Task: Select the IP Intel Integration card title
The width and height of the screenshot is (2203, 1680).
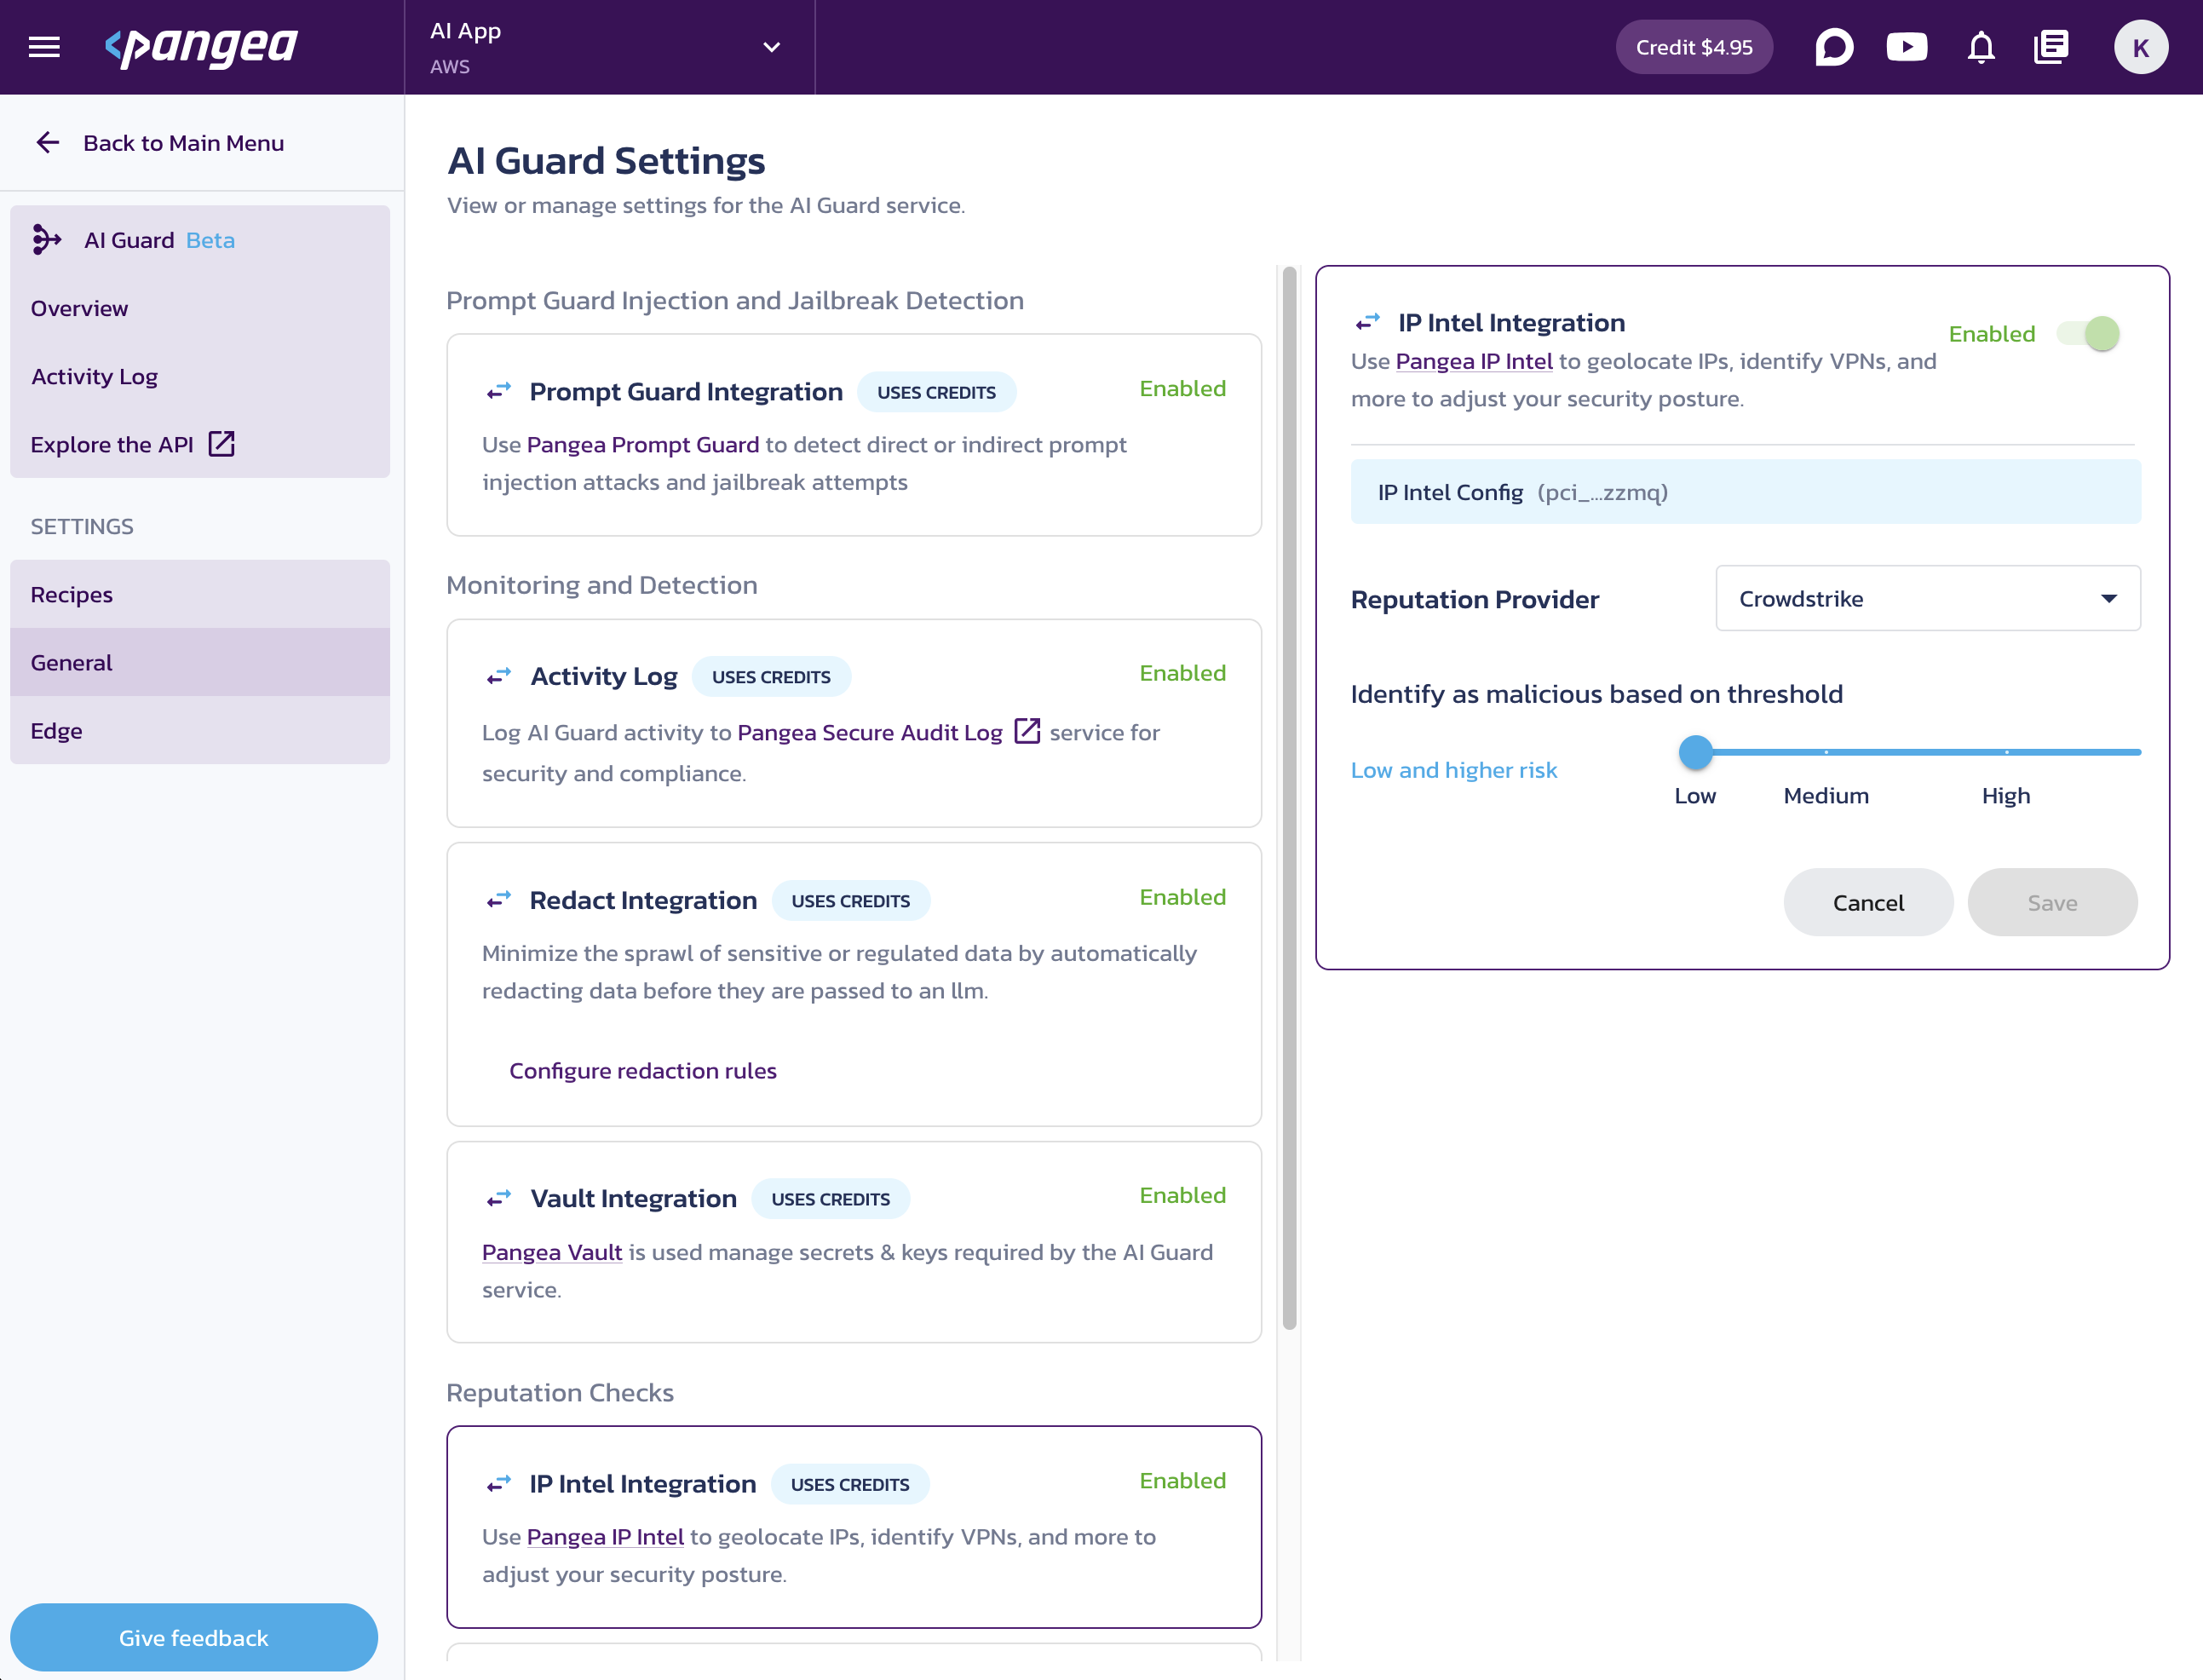Action: [x=642, y=1483]
